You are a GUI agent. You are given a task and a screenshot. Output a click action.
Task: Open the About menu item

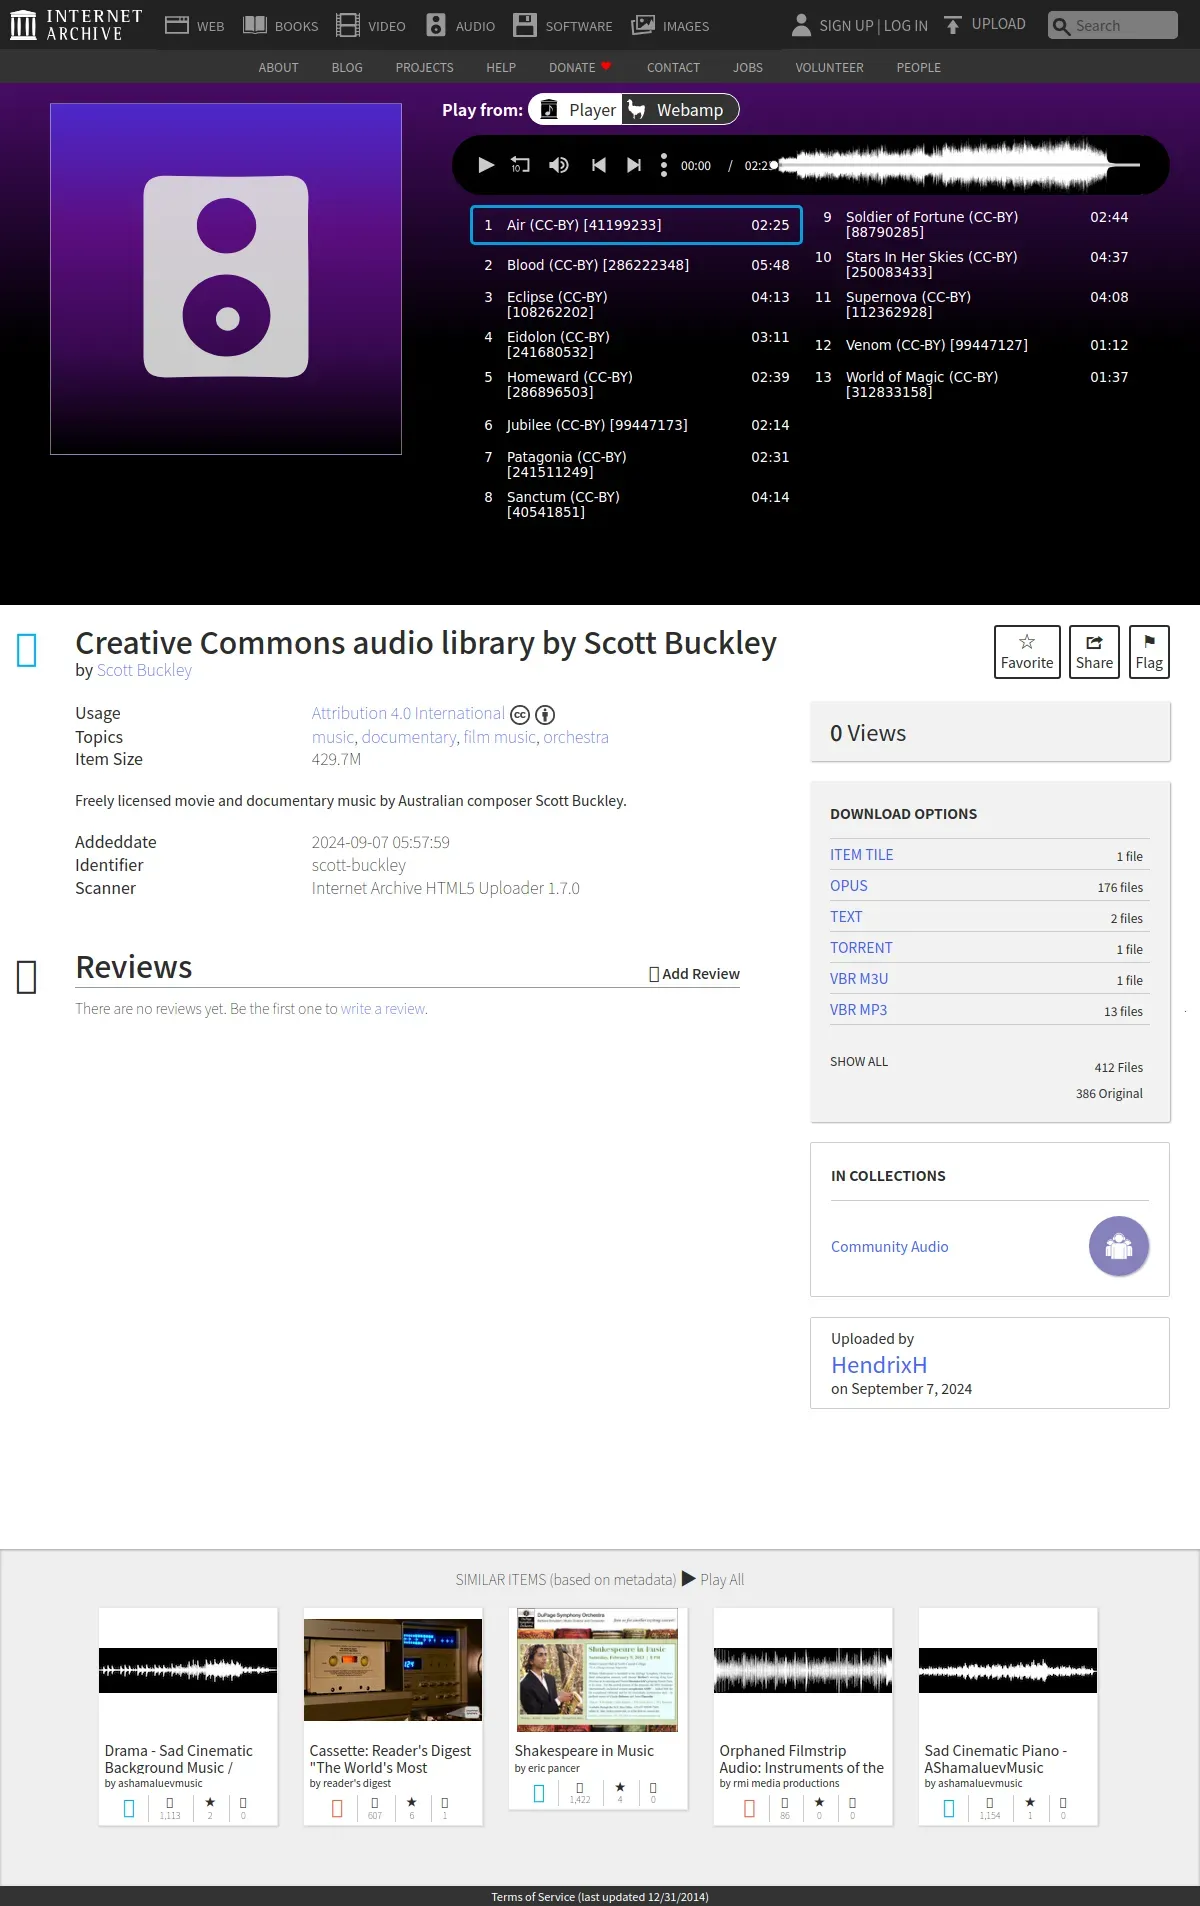click(x=278, y=68)
